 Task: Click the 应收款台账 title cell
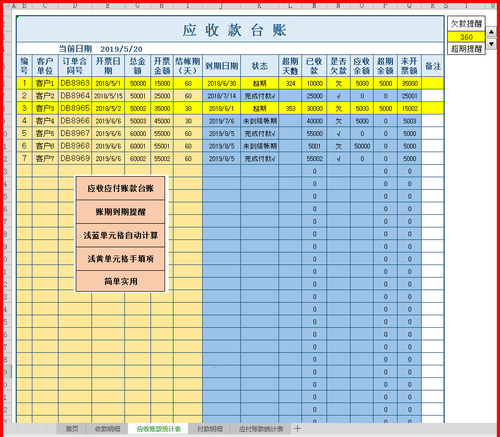pos(230,29)
